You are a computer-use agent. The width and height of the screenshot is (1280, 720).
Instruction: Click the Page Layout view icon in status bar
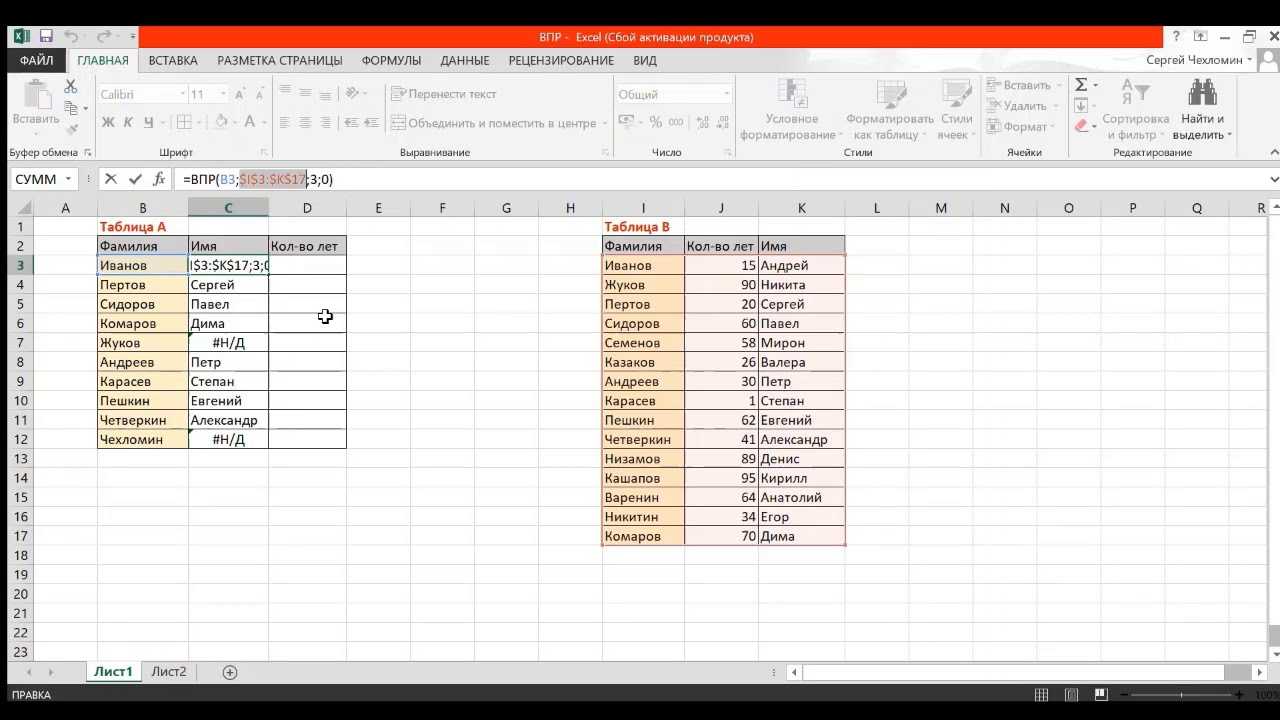tap(1071, 695)
